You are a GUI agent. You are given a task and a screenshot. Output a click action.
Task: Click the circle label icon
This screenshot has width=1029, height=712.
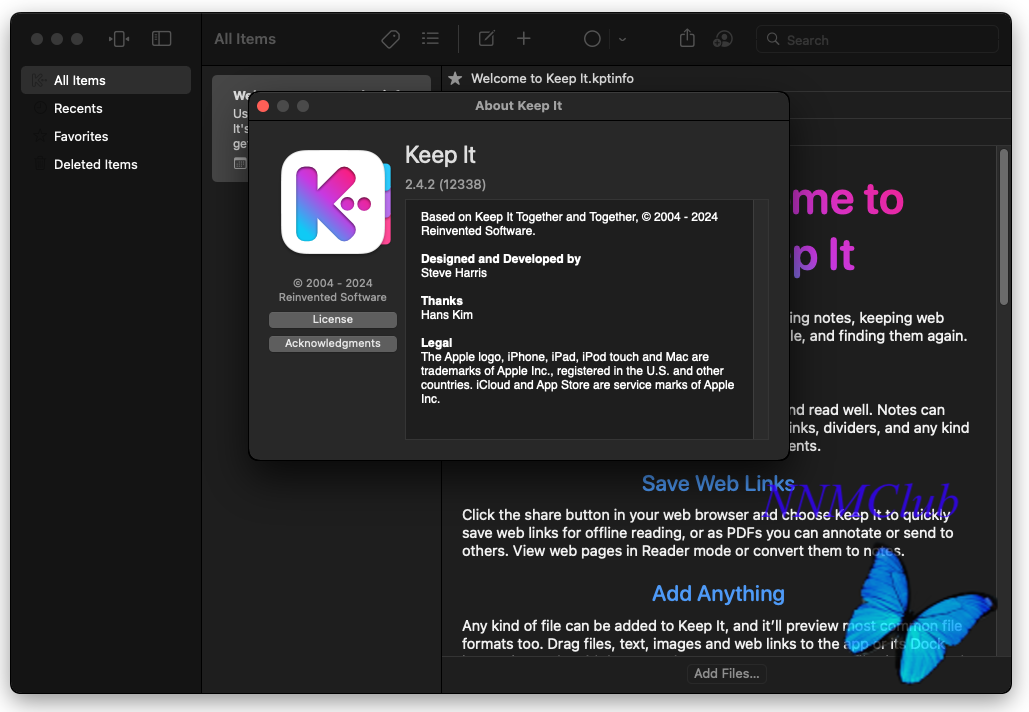click(x=592, y=39)
